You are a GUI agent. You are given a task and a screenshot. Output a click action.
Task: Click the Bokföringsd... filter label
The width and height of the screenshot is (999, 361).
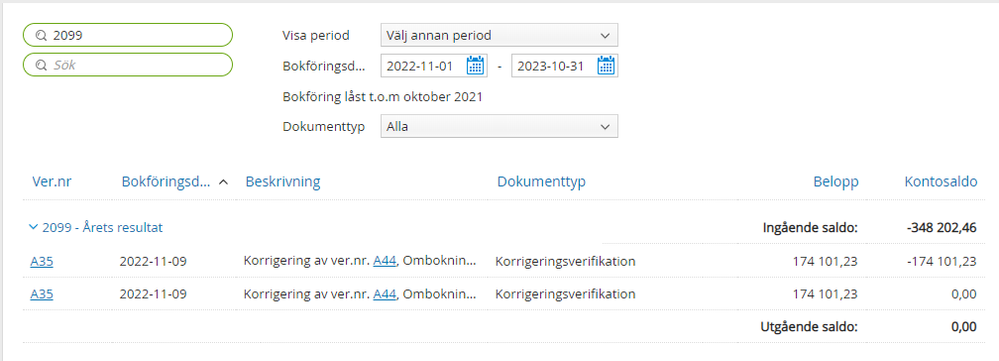pos(324,66)
